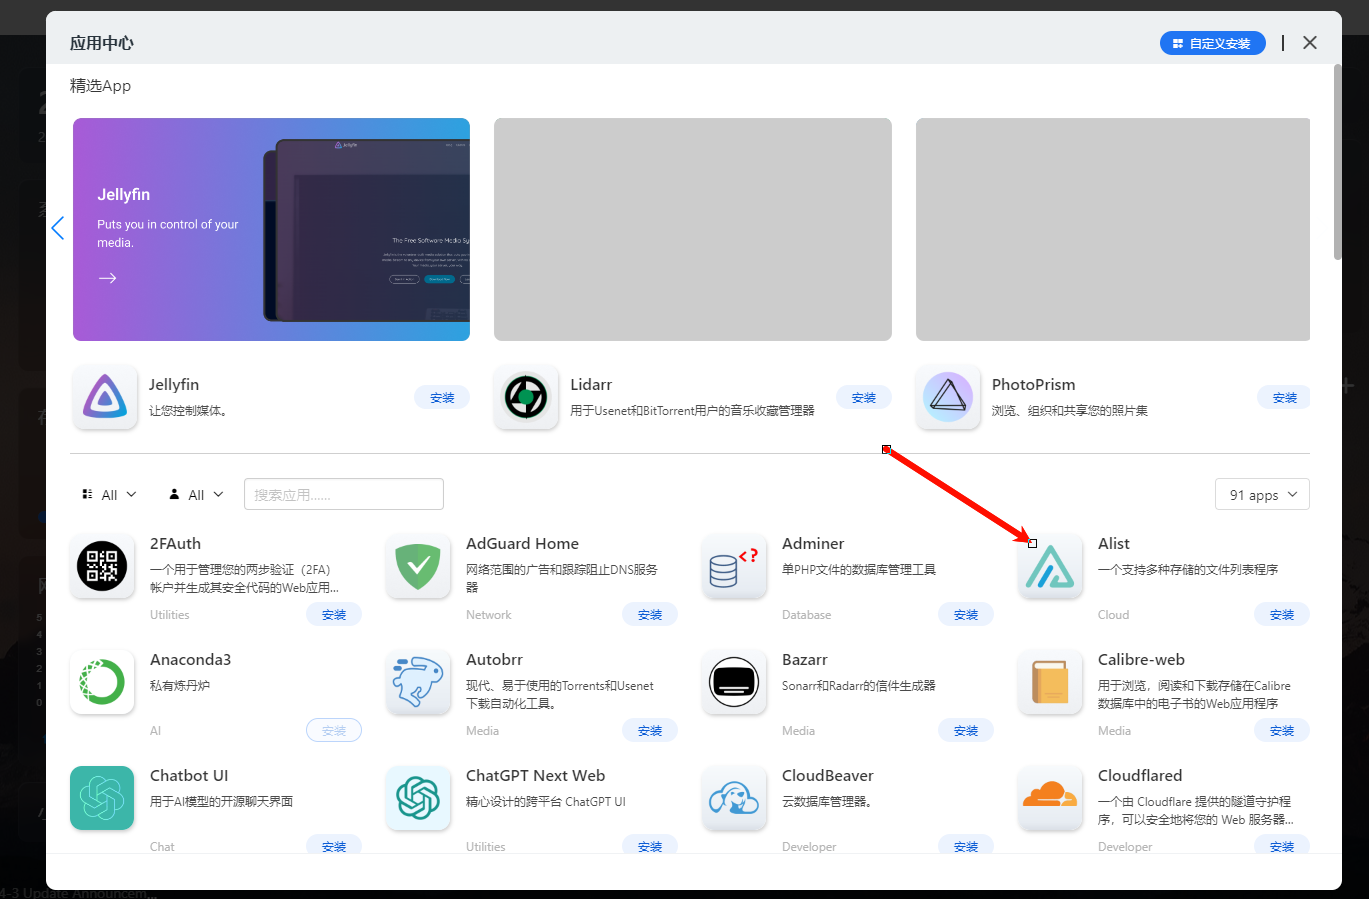This screenshot has height=899, width=1369.
Task: Click the dialog's vertical scrollbar
Action: pos(1338,162)
